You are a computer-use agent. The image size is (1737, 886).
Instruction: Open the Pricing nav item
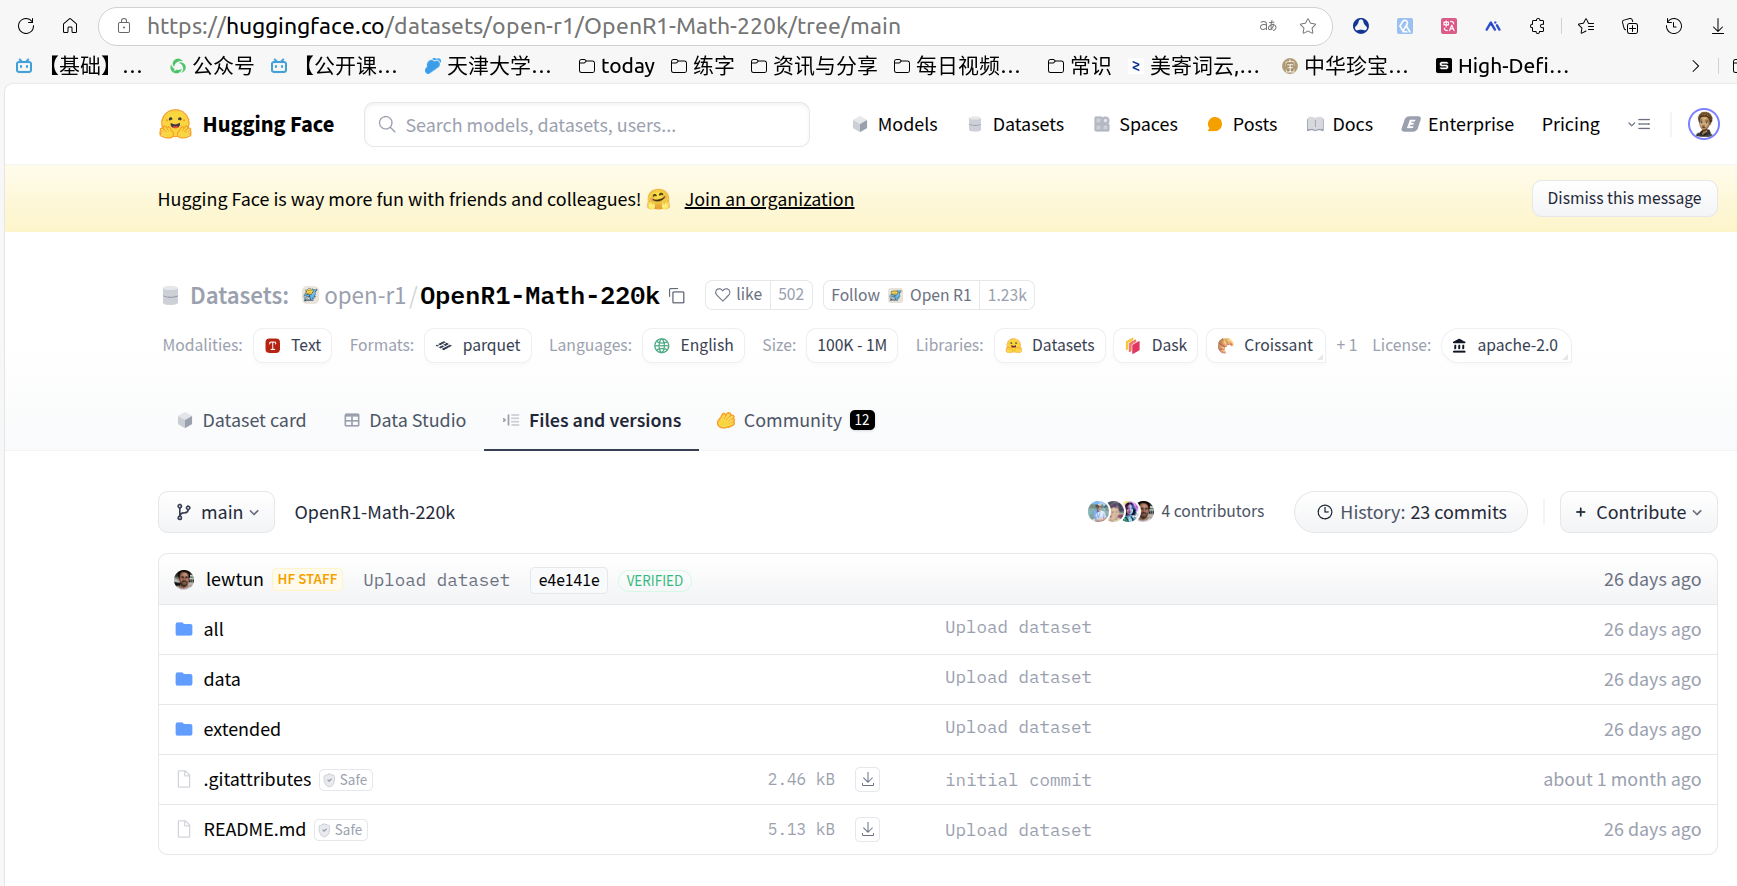pos(1570,124)
